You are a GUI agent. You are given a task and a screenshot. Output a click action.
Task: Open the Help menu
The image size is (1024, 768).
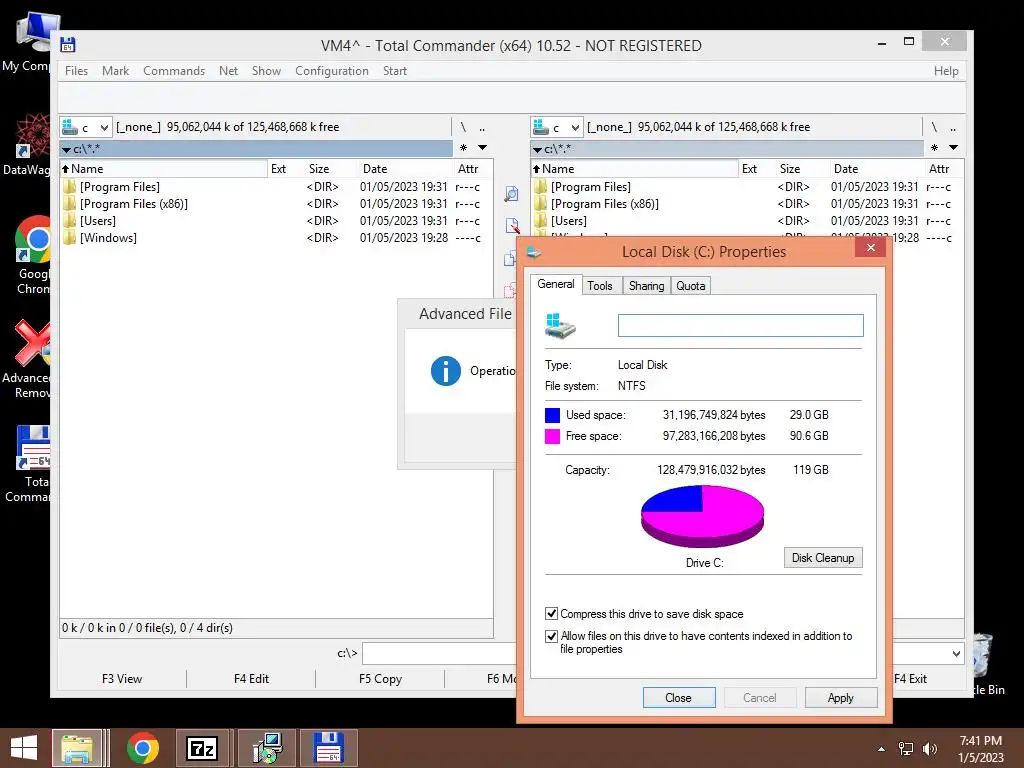946,71
